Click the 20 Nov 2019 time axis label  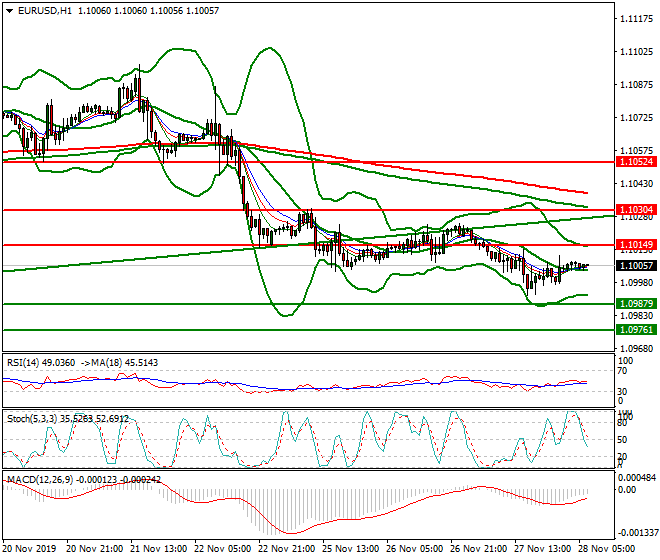pos(29,549)
